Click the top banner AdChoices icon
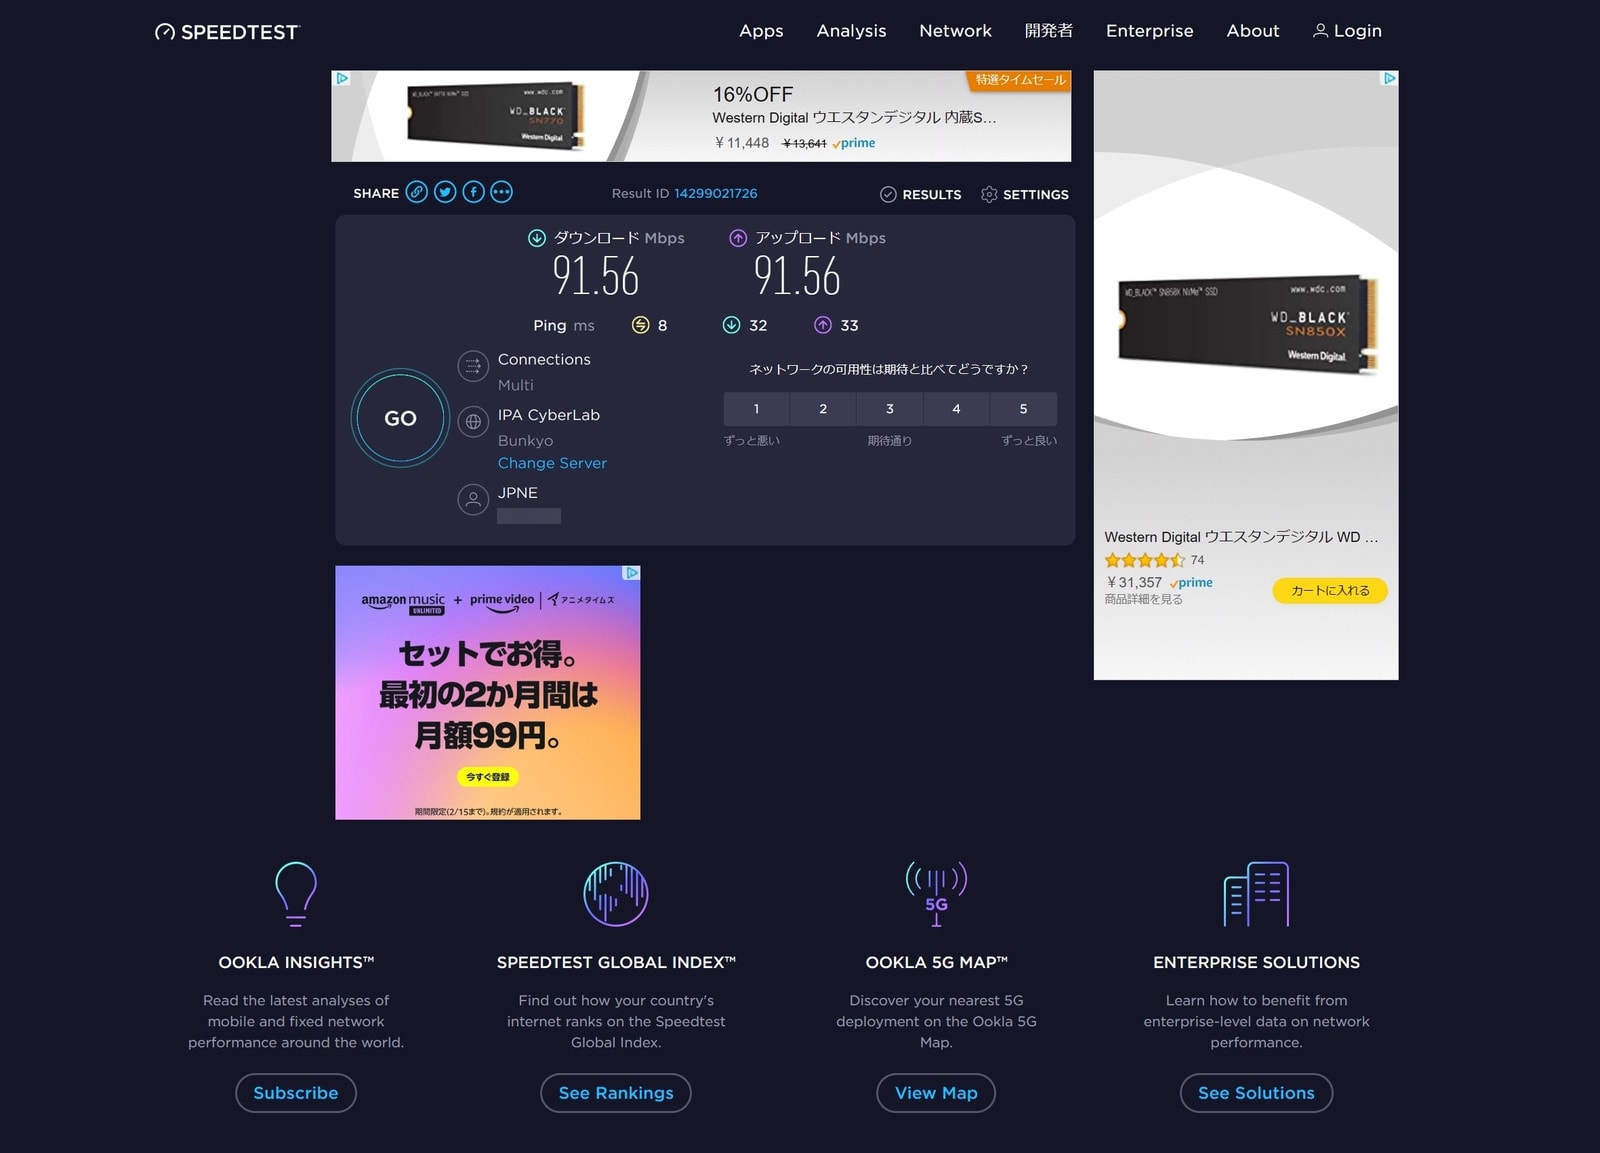The height and width of the screenshot is (1153, 1600). point(342,78)
